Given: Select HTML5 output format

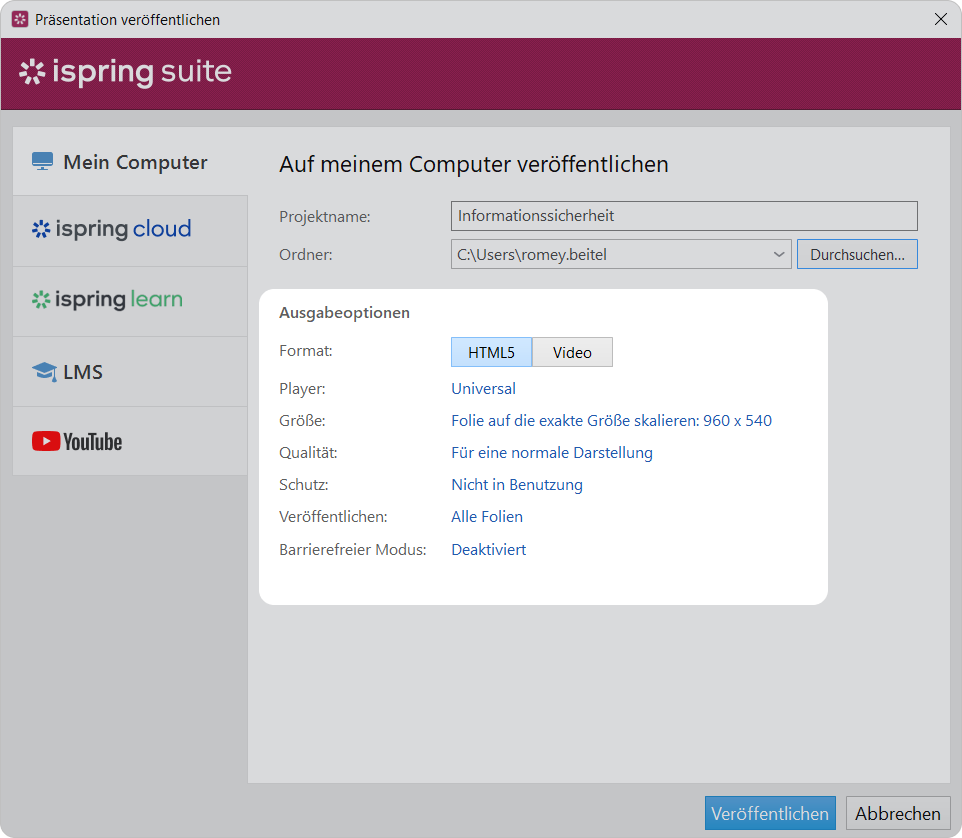Looking at the screenshot, I should pyautogui.click(x=491, y=352).
